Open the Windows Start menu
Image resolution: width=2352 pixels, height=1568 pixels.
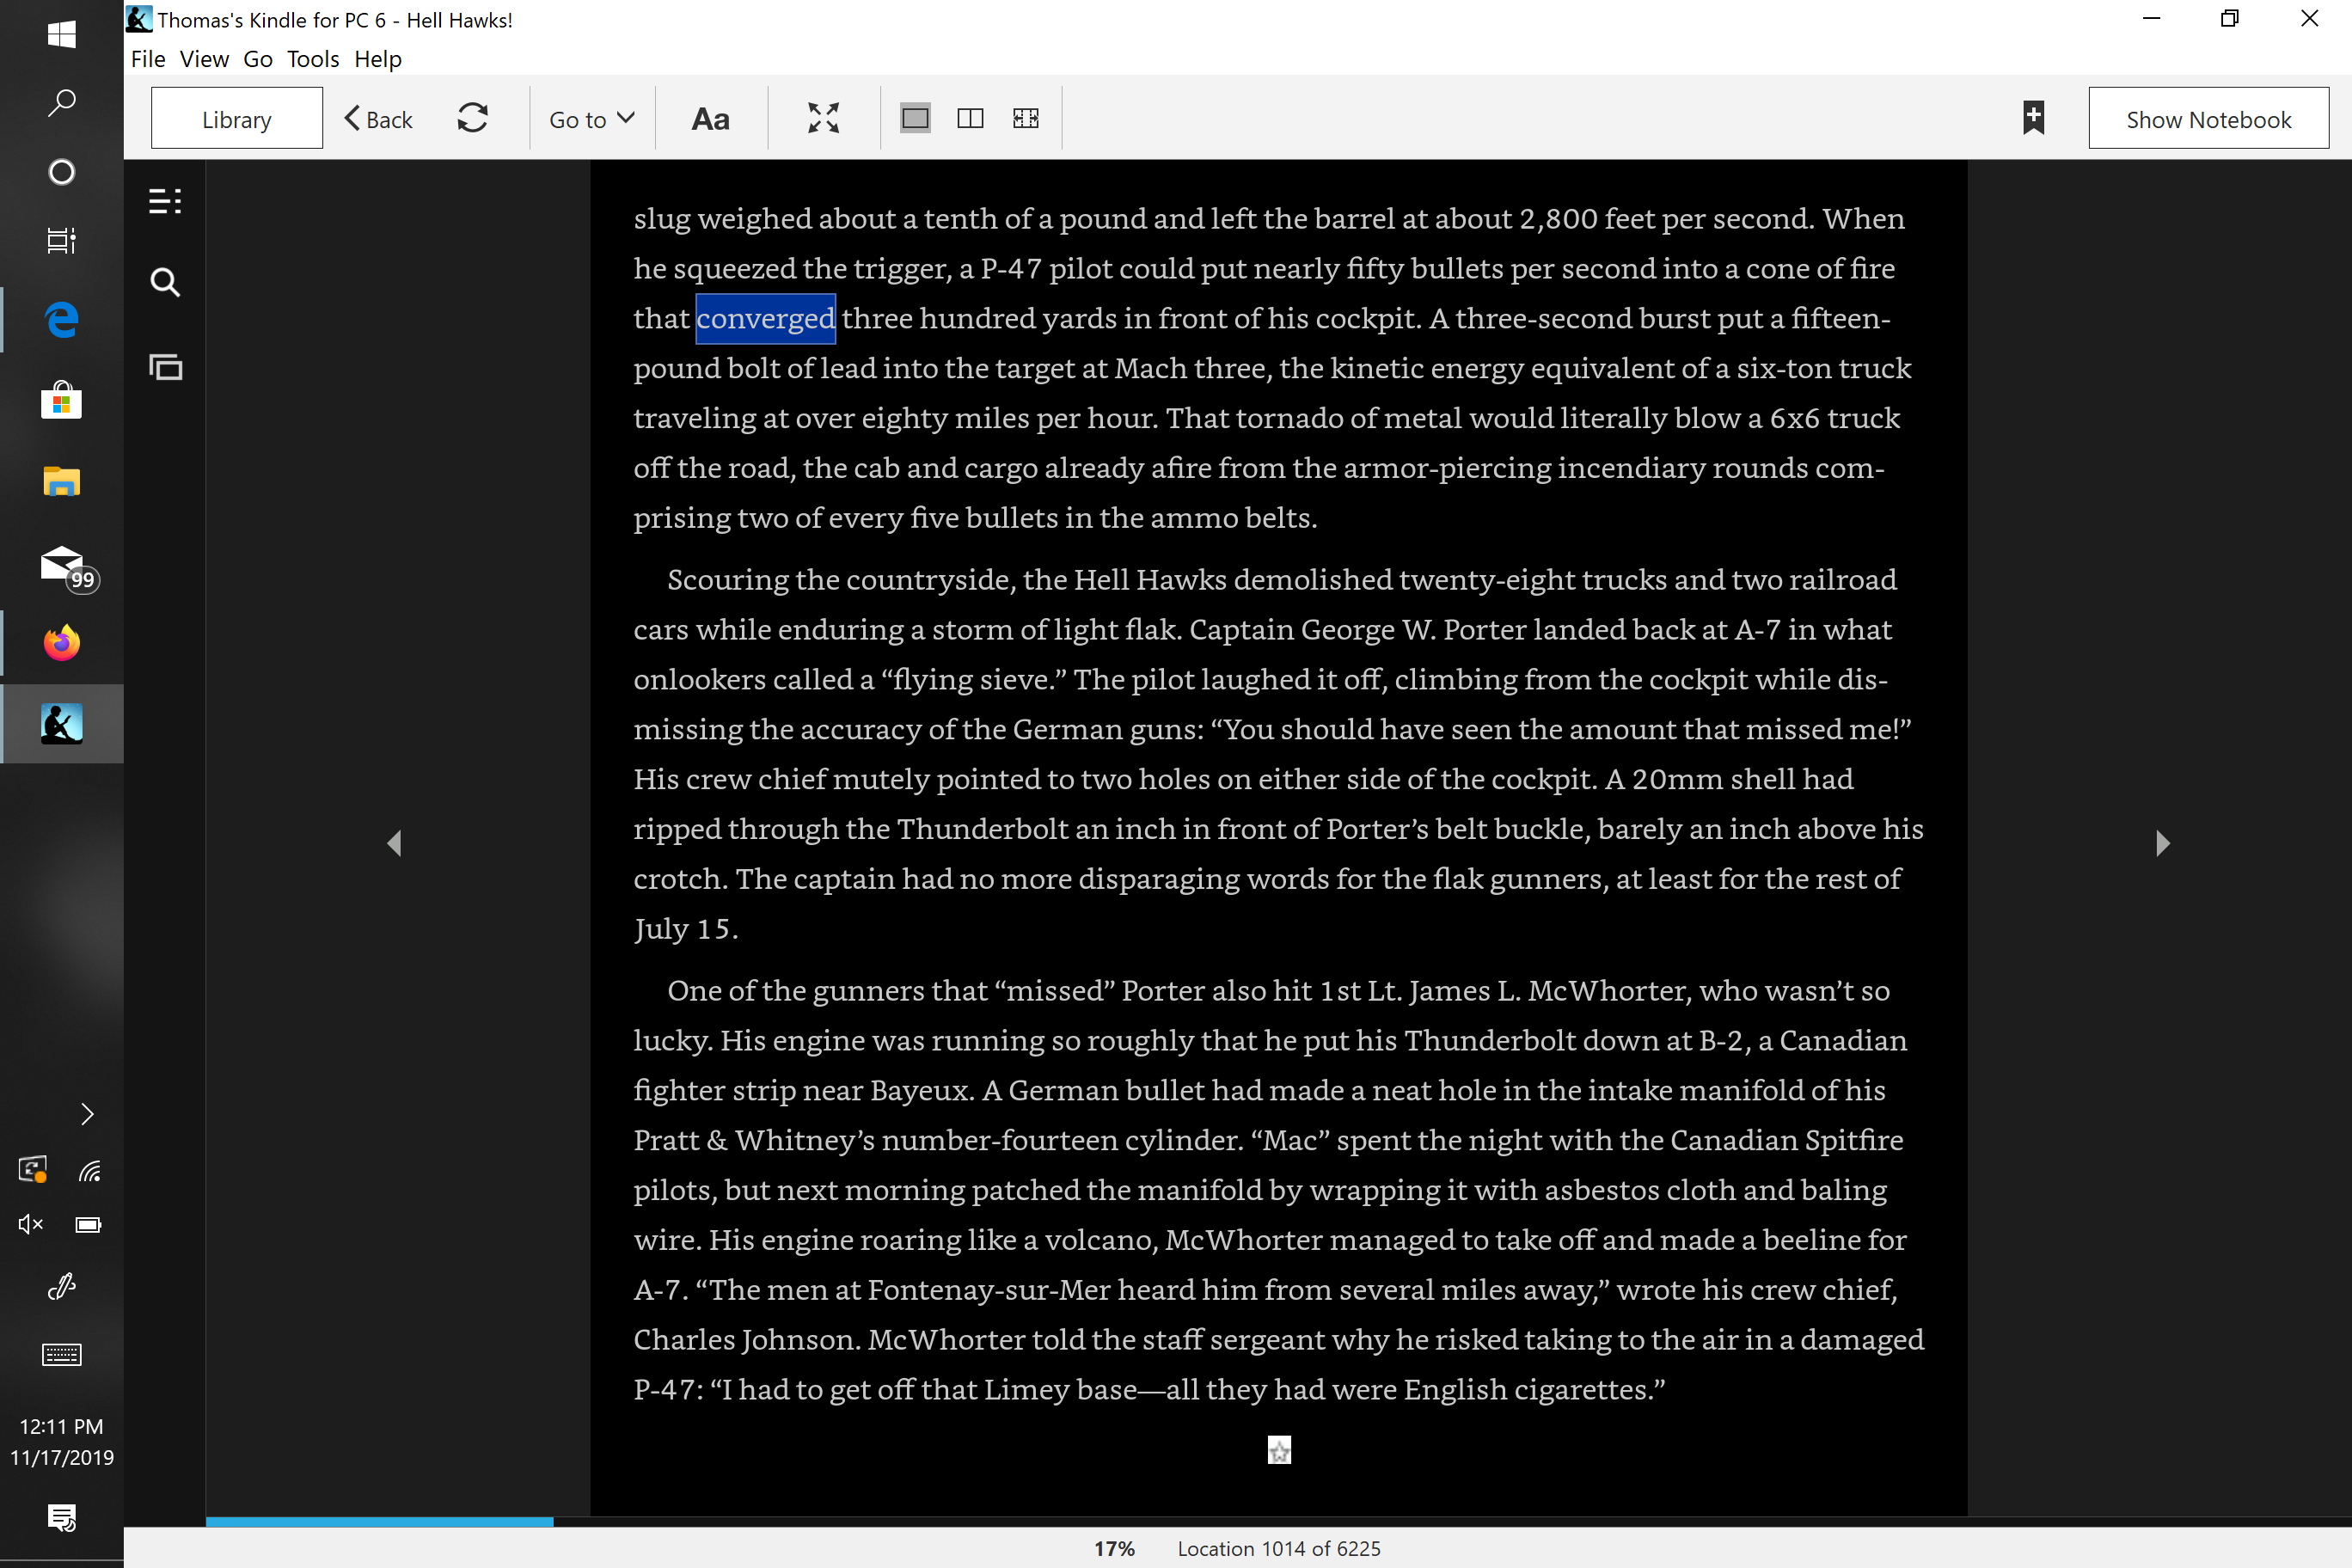coord(61,34)
